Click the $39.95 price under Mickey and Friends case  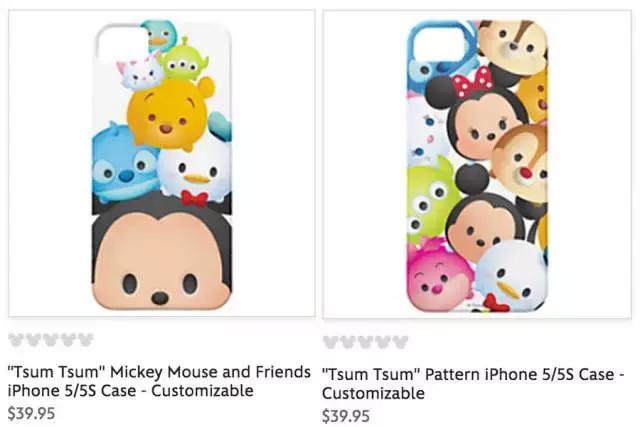31,413
